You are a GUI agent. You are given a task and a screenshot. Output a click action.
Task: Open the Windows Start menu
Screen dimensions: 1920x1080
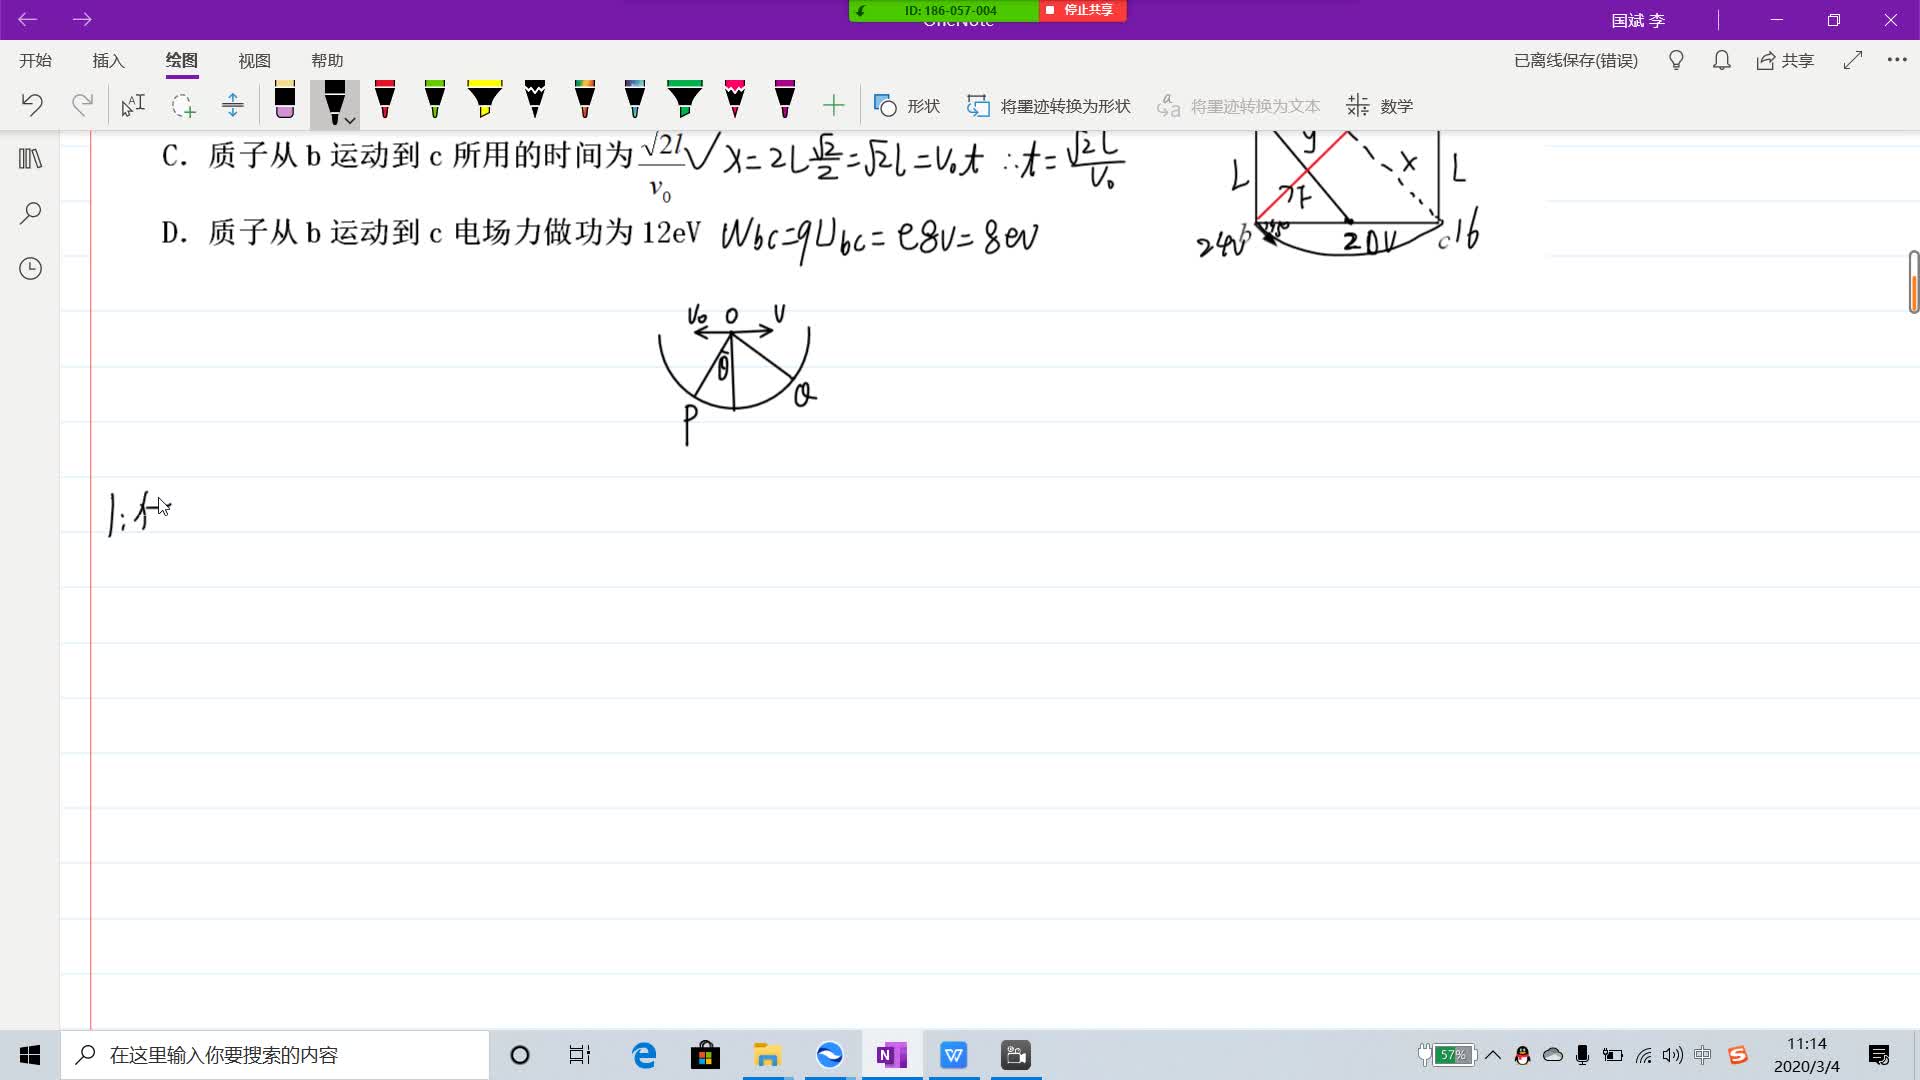[x=30, y=1055]
